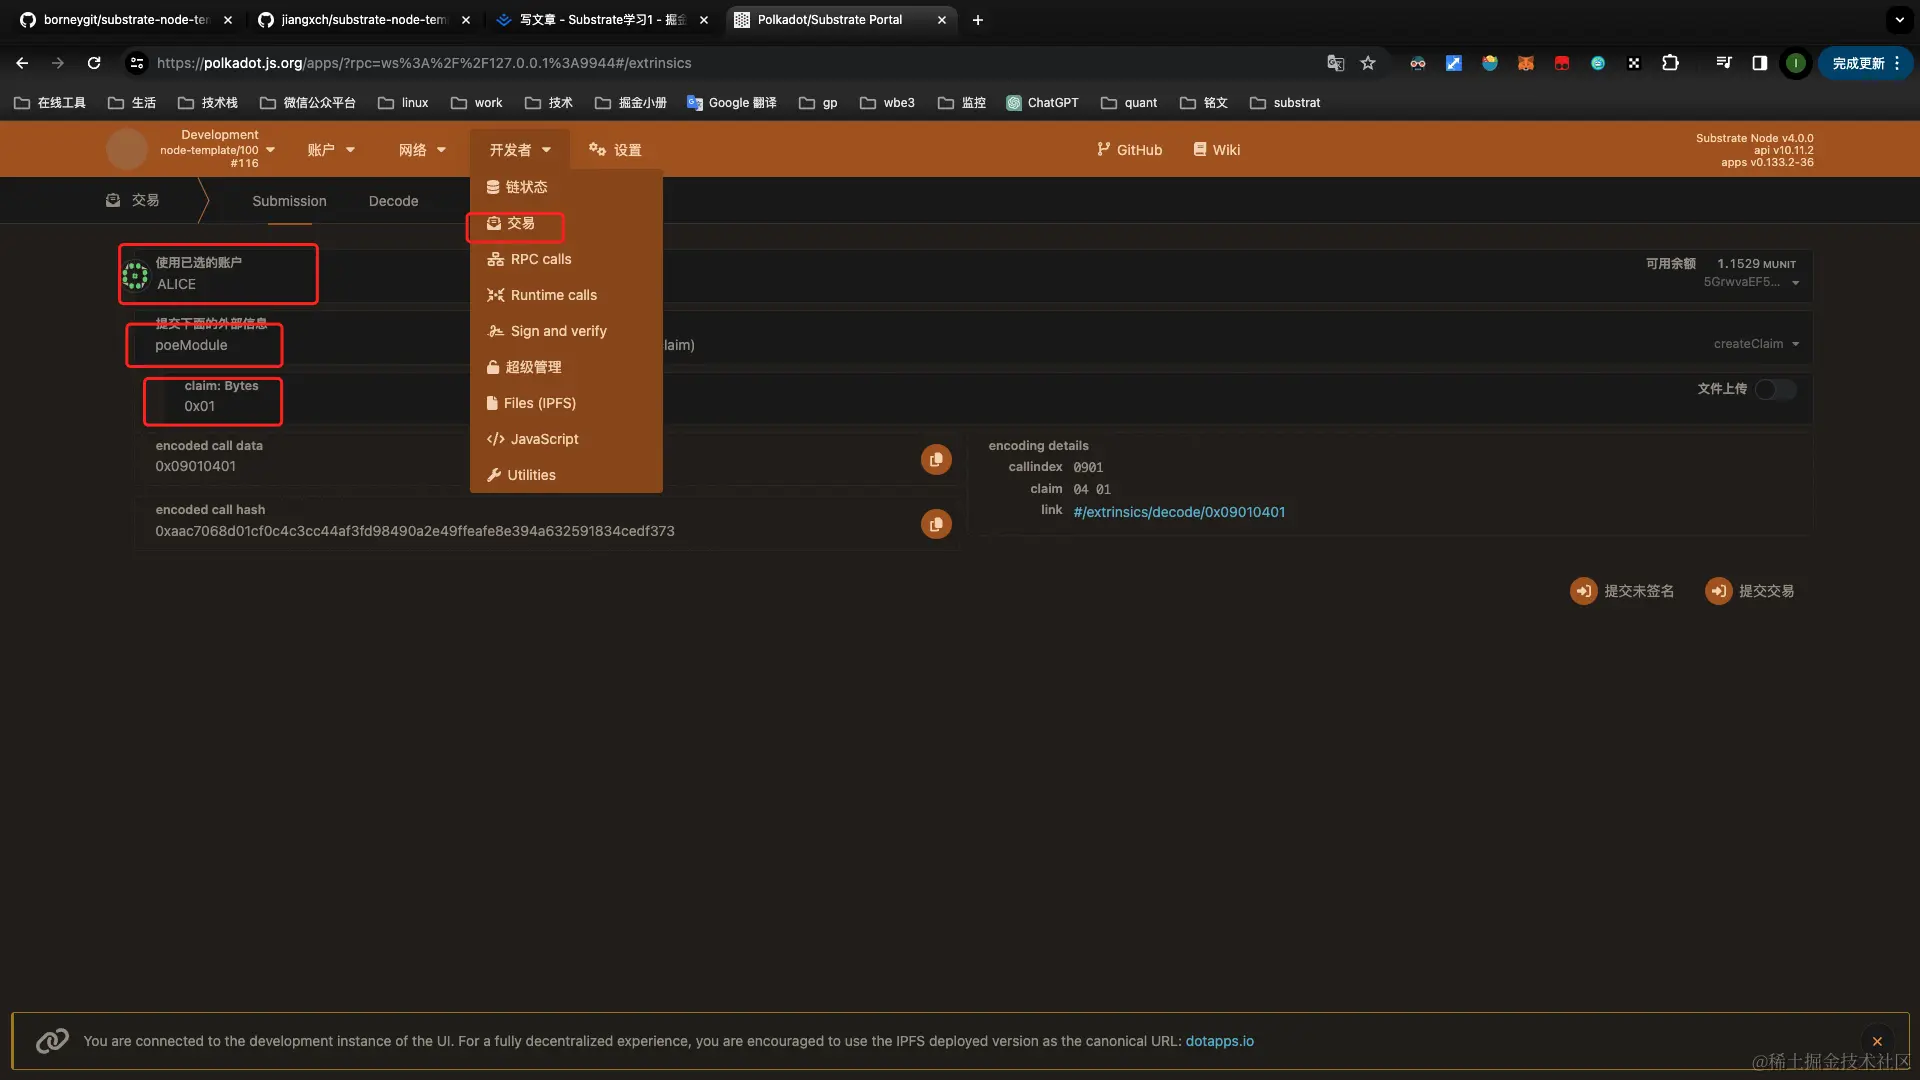Open the 网络 network dropdown menu

pyautogui.click(x=422, y=150)
